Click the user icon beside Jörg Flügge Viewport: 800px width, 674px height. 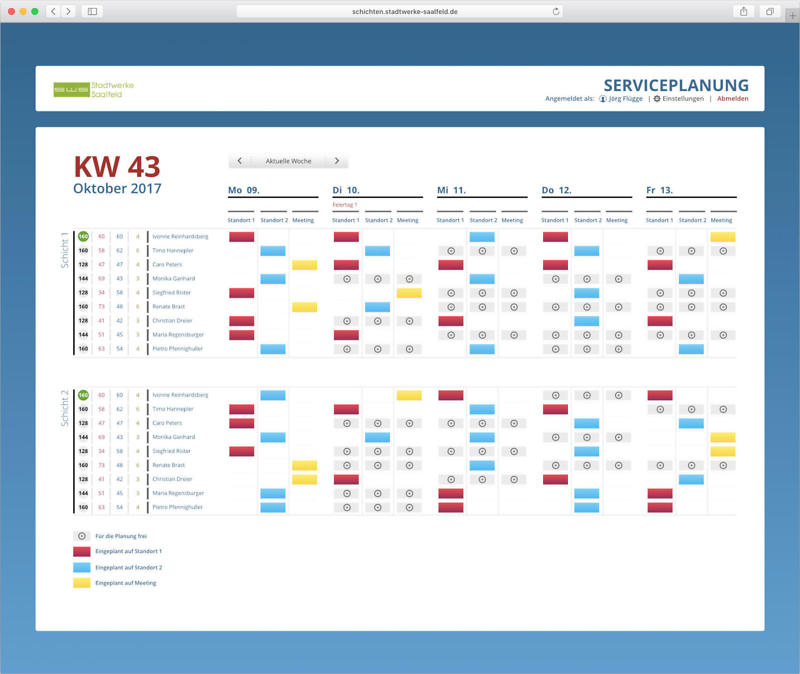click(603, 99)
